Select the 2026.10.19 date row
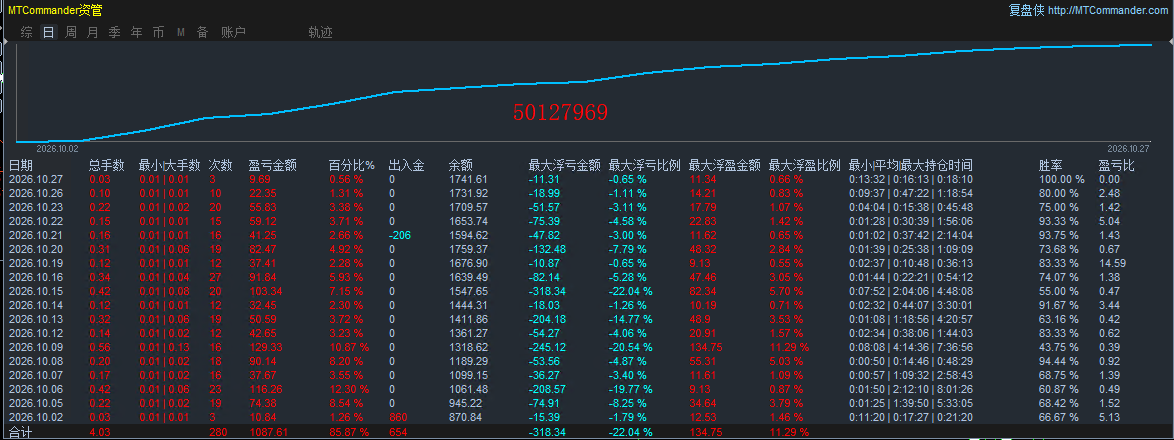The image size is (1174, 440). point(587,263)
